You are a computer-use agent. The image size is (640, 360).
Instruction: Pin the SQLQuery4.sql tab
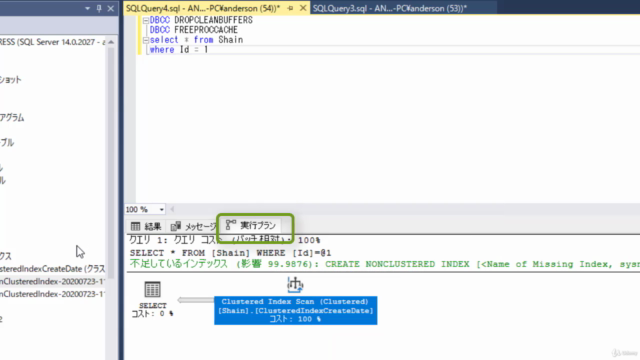click(x=290, y=8)
